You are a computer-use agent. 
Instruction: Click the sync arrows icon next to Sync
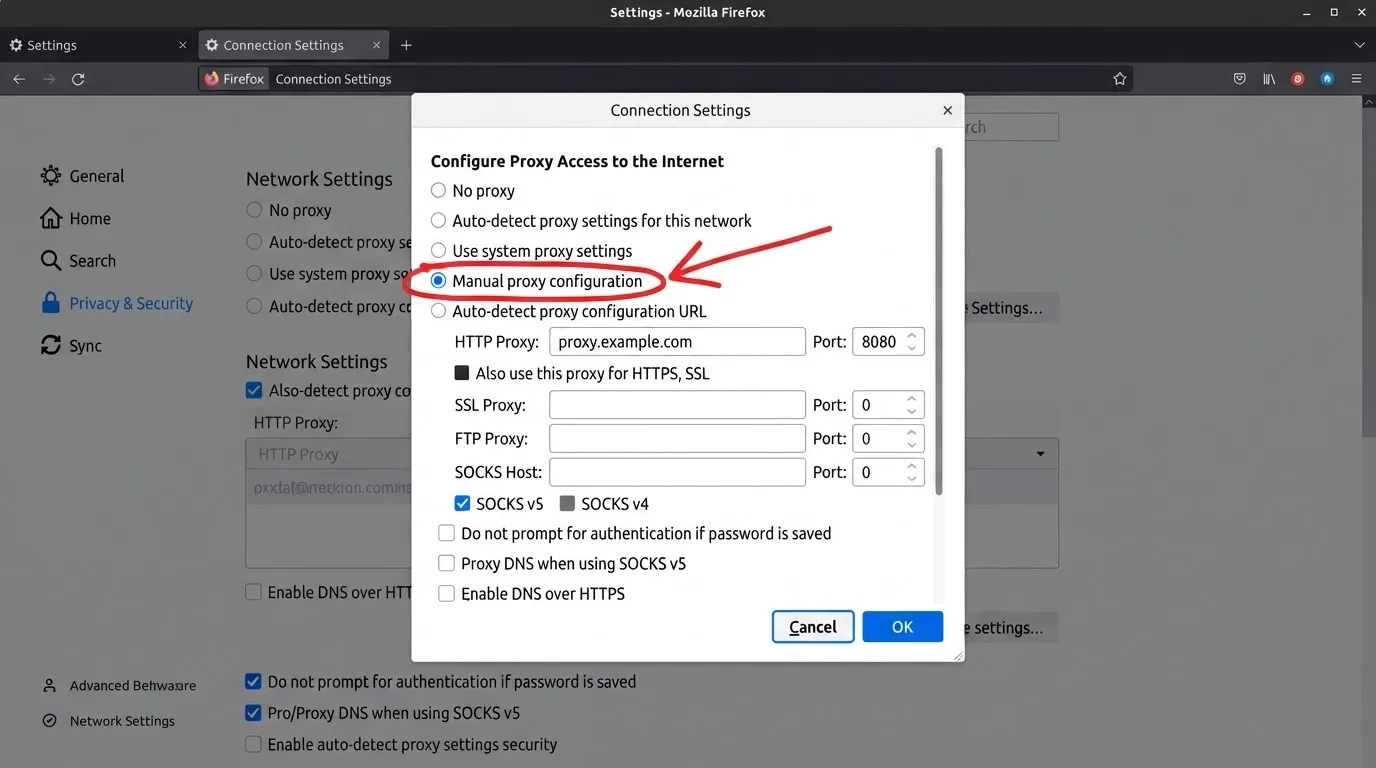click(x=51, y=345)
